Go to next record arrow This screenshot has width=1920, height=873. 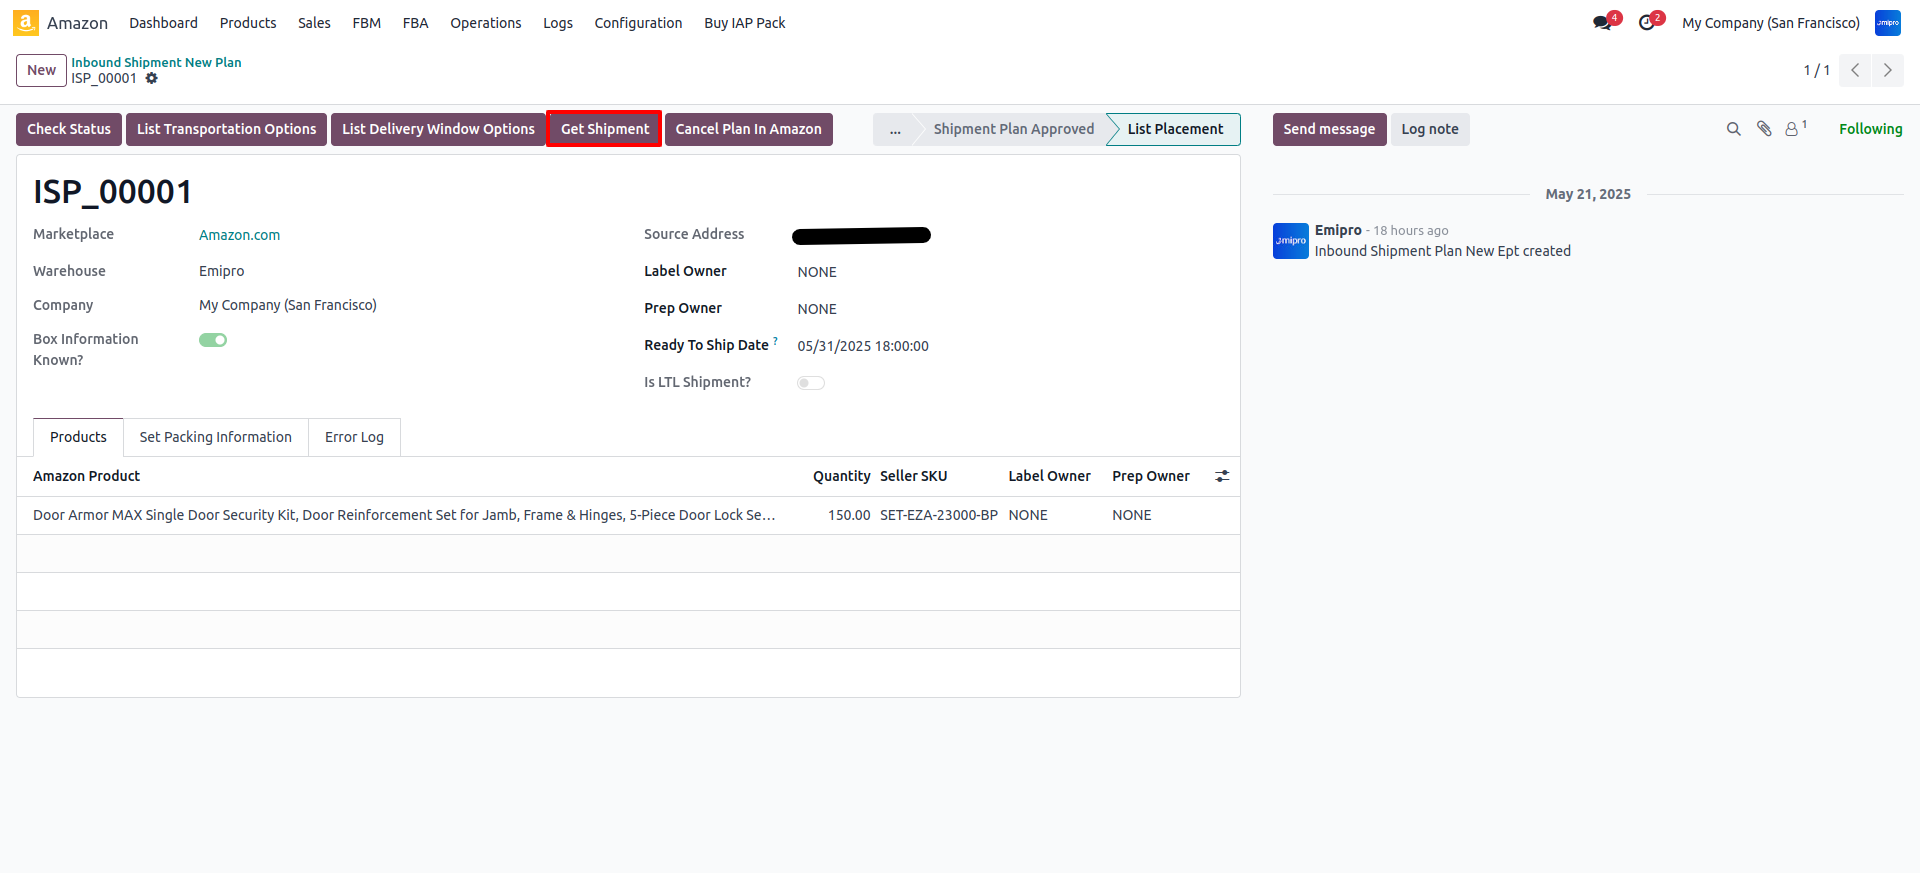tap(1887, 70)
